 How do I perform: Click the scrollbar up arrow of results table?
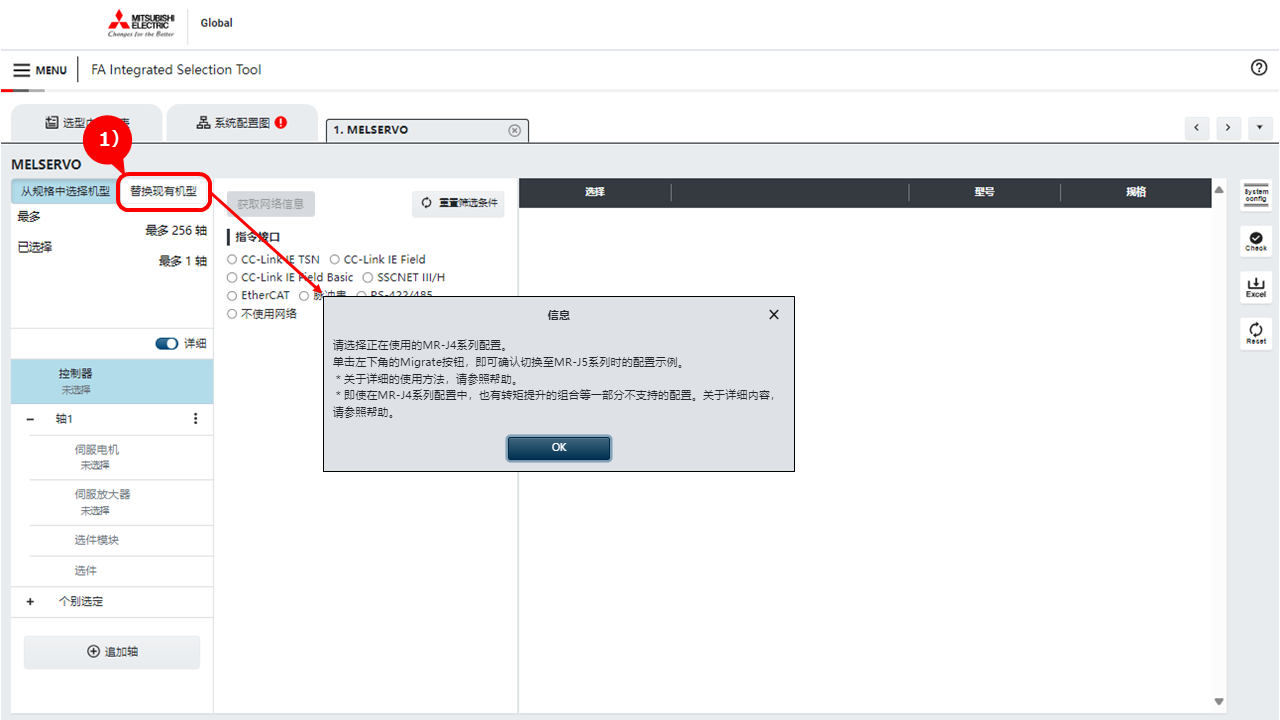click(1219, 190)
